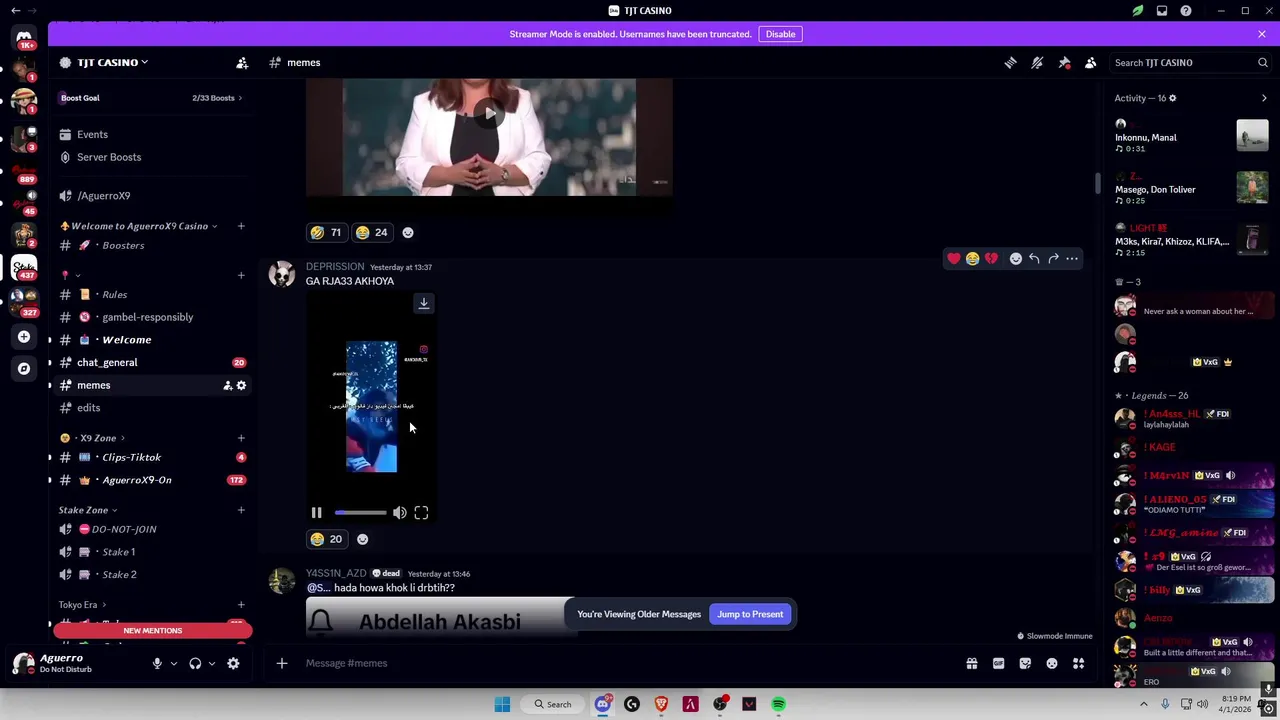Toggle the muted notification bell in header
This screenshot has height=720, width=1280.
click(x=1037, y=62)
